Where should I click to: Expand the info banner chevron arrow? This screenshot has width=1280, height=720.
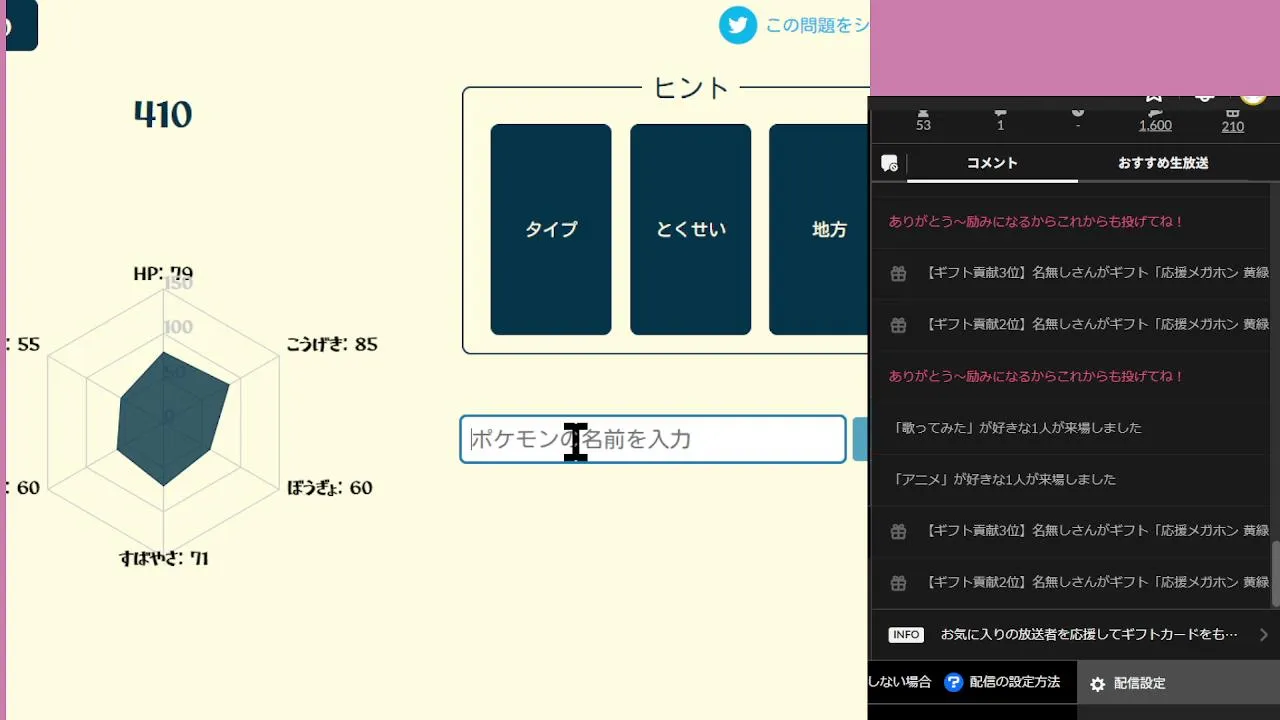click(x=1264, y=635)
